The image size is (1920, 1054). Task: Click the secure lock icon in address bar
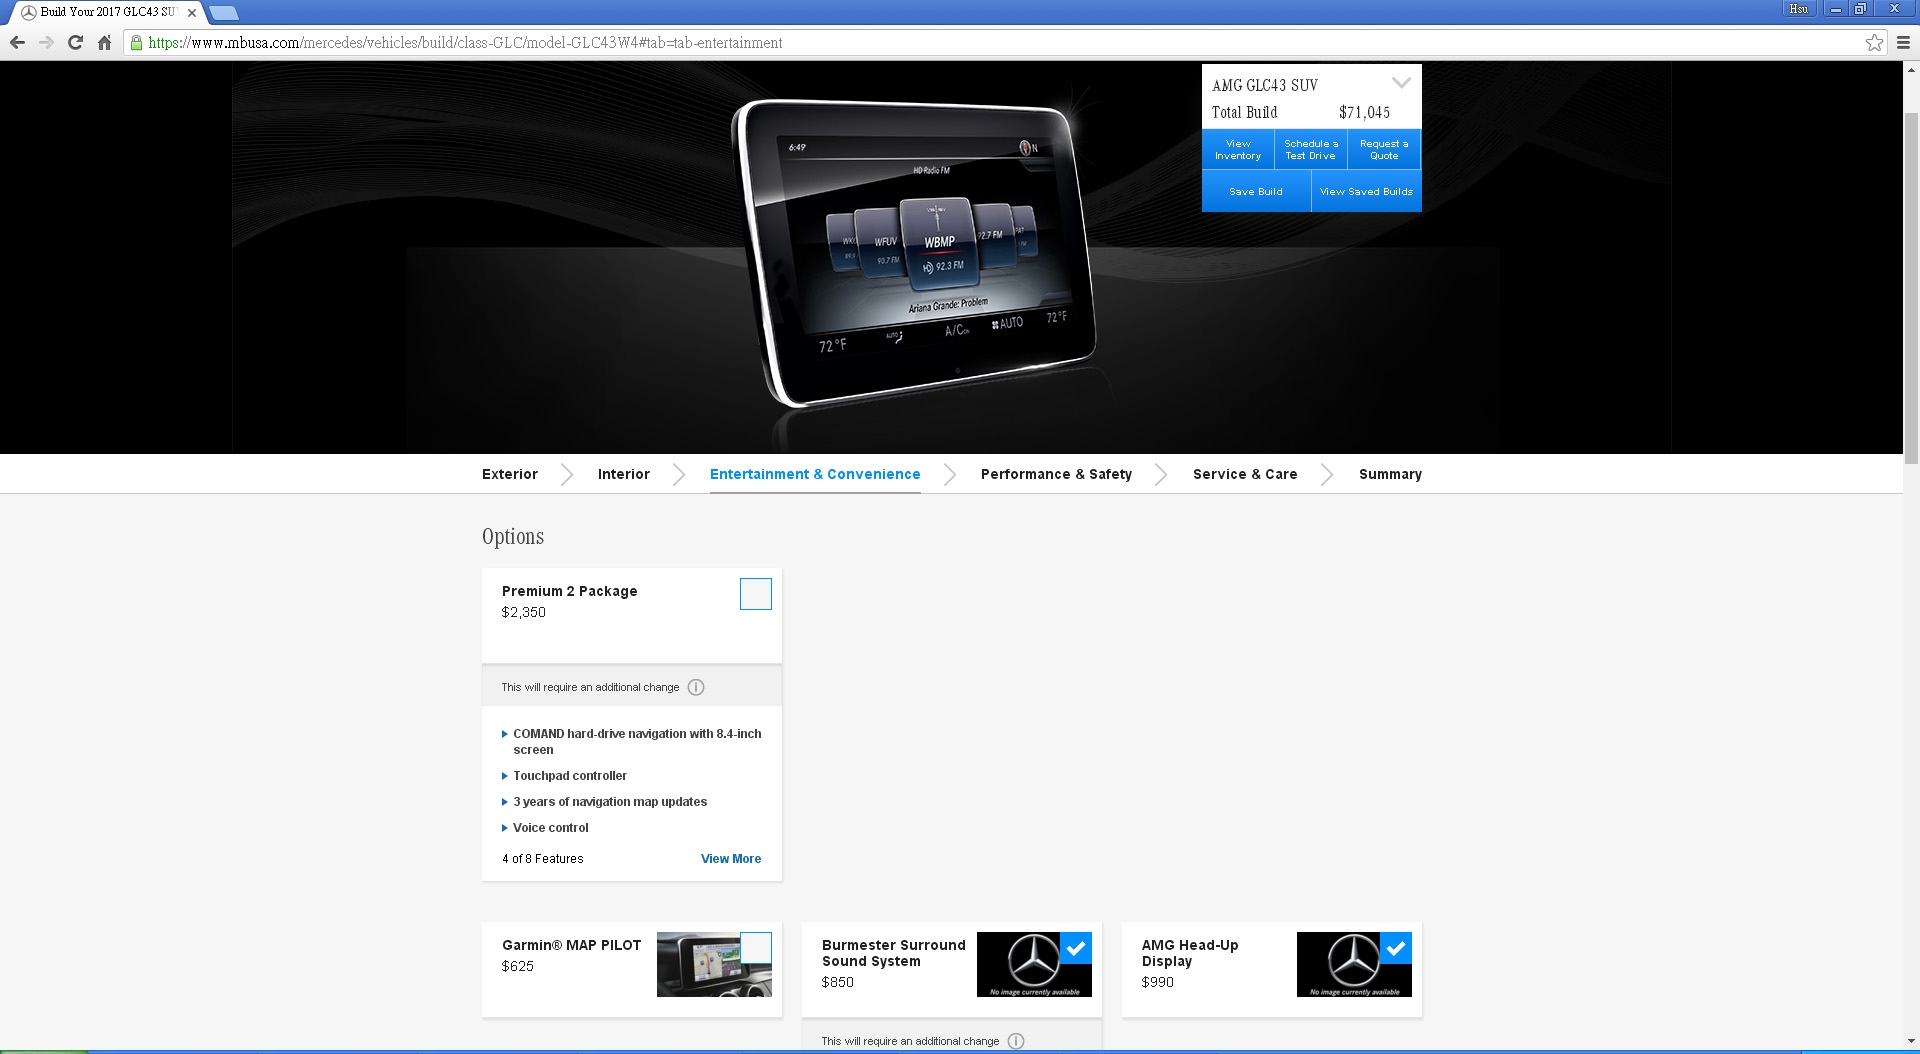click(x=136, y=43)
